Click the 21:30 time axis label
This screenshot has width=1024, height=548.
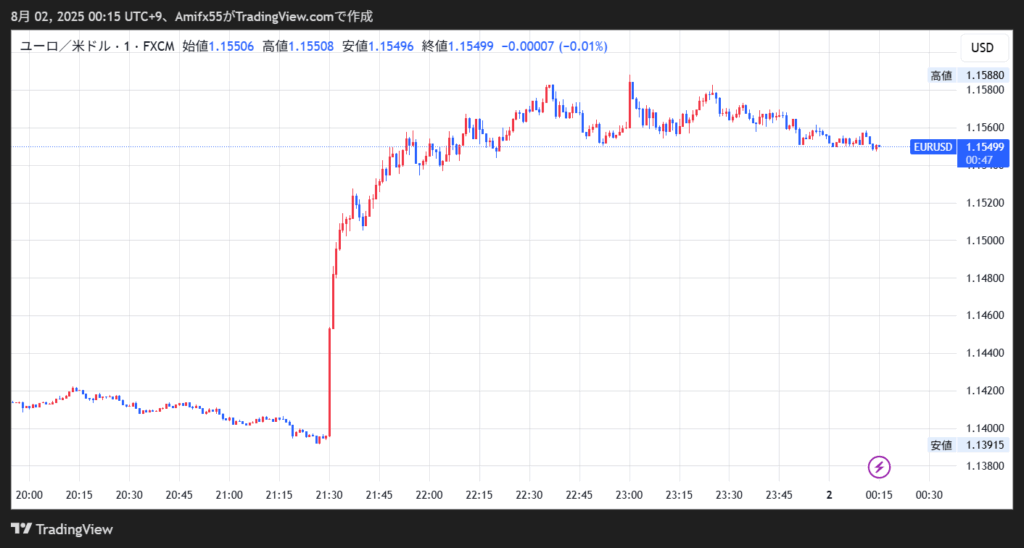click(329, 495)
